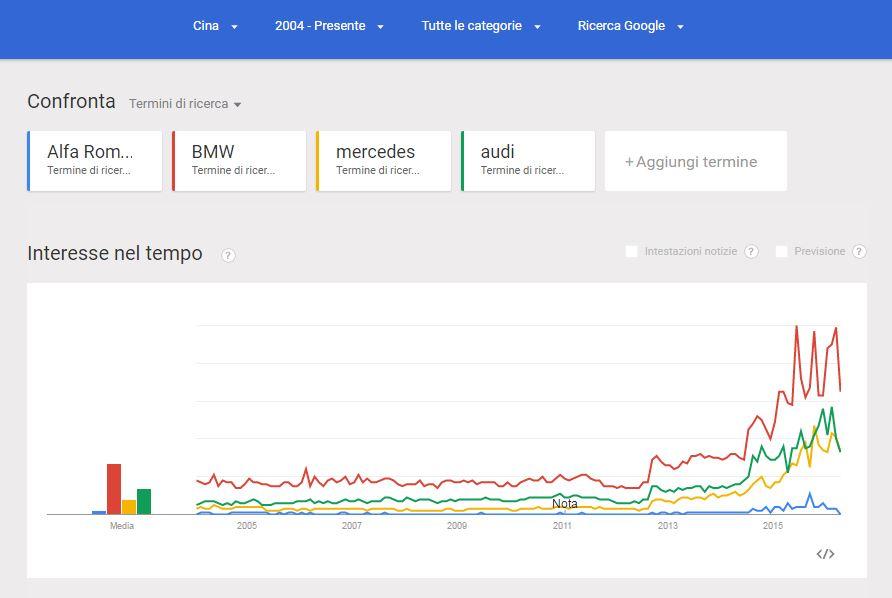Click the red BMW average bar
Screen dimensions: 892x598
tap(114, 489)
